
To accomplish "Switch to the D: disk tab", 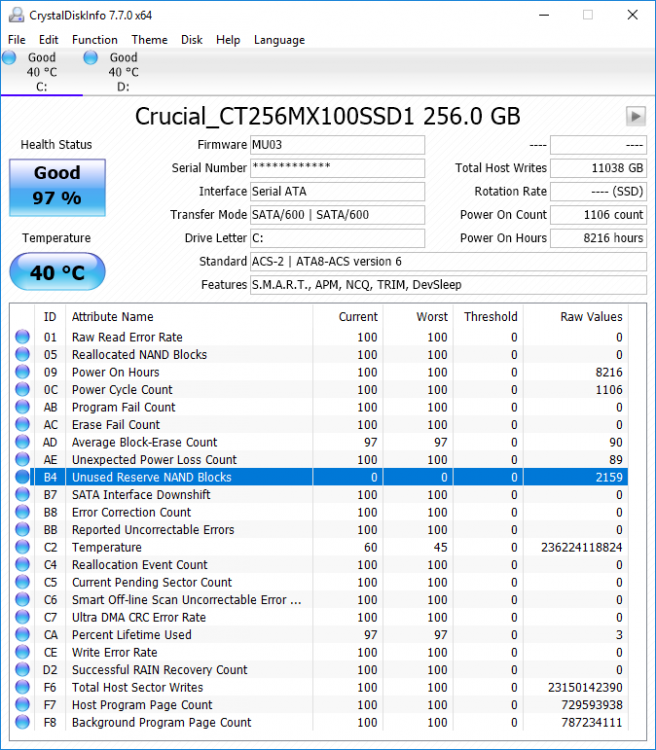I will (123, 72).
